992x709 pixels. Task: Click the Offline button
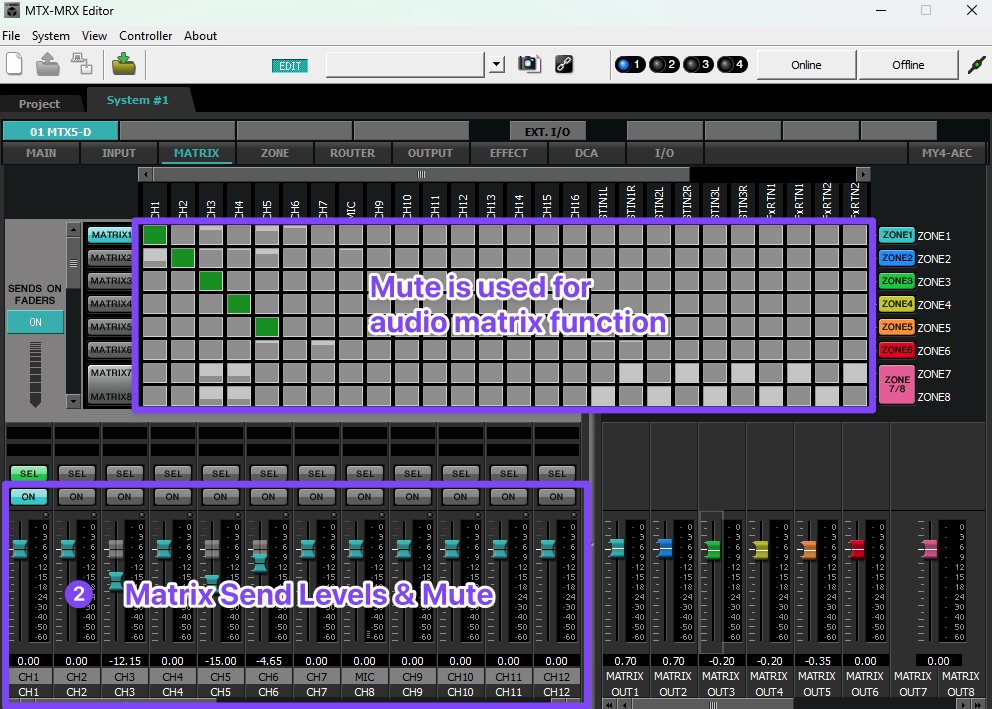[x=908, y=65]
